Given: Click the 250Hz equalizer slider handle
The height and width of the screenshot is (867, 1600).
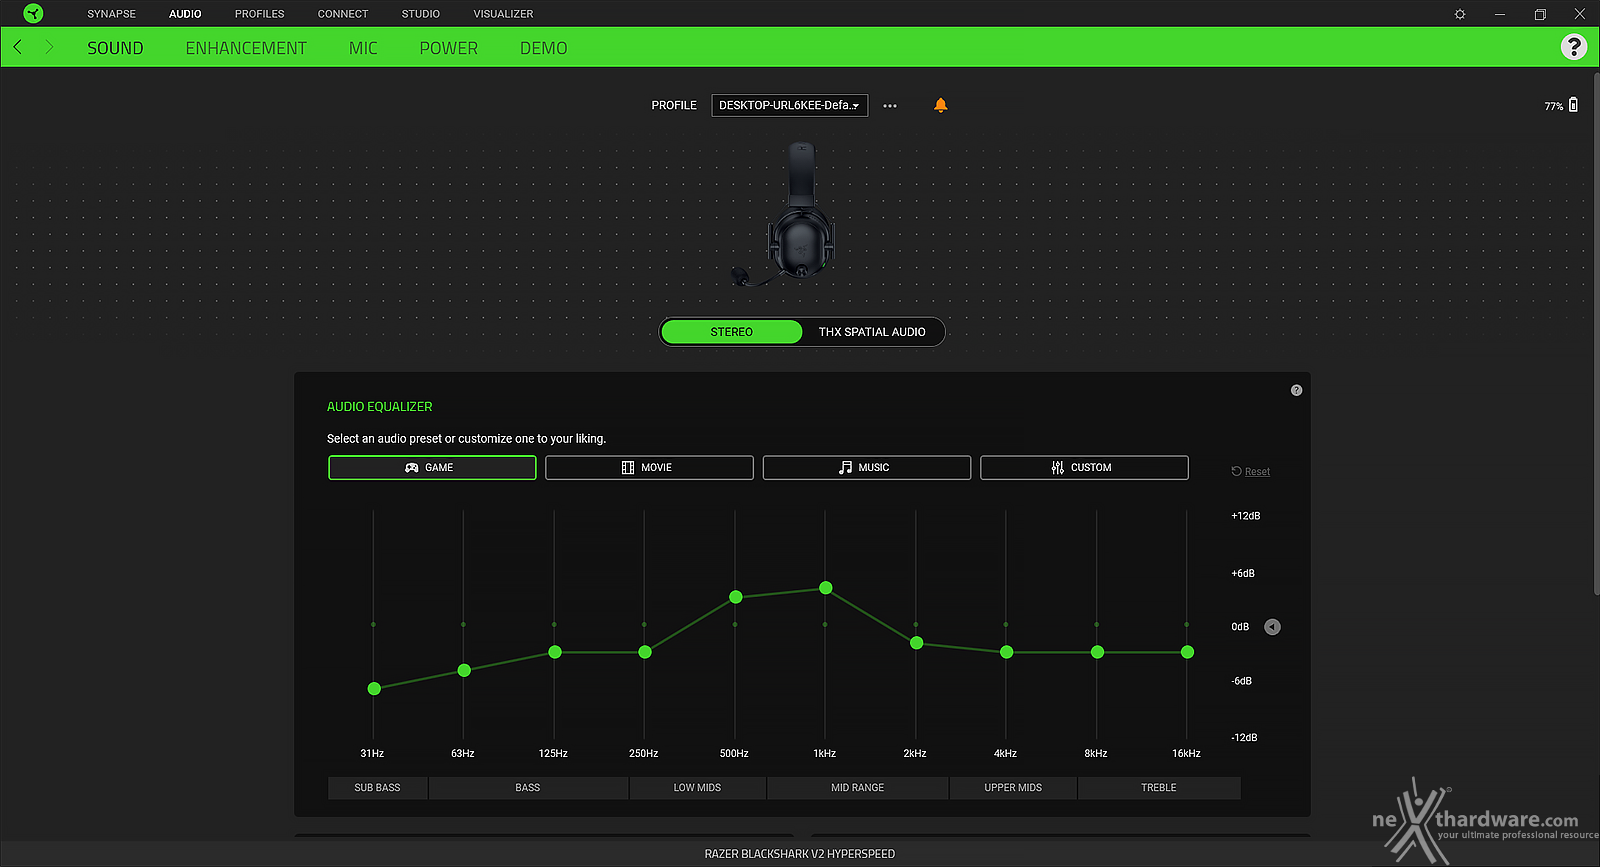Looking at the screenshot, I should pos(645,652).
